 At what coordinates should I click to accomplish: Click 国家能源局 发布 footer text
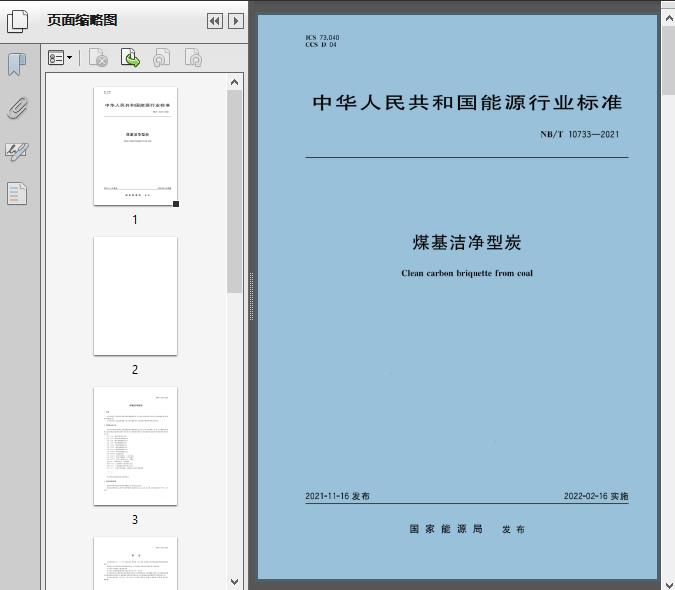click(x=467, y=529)
